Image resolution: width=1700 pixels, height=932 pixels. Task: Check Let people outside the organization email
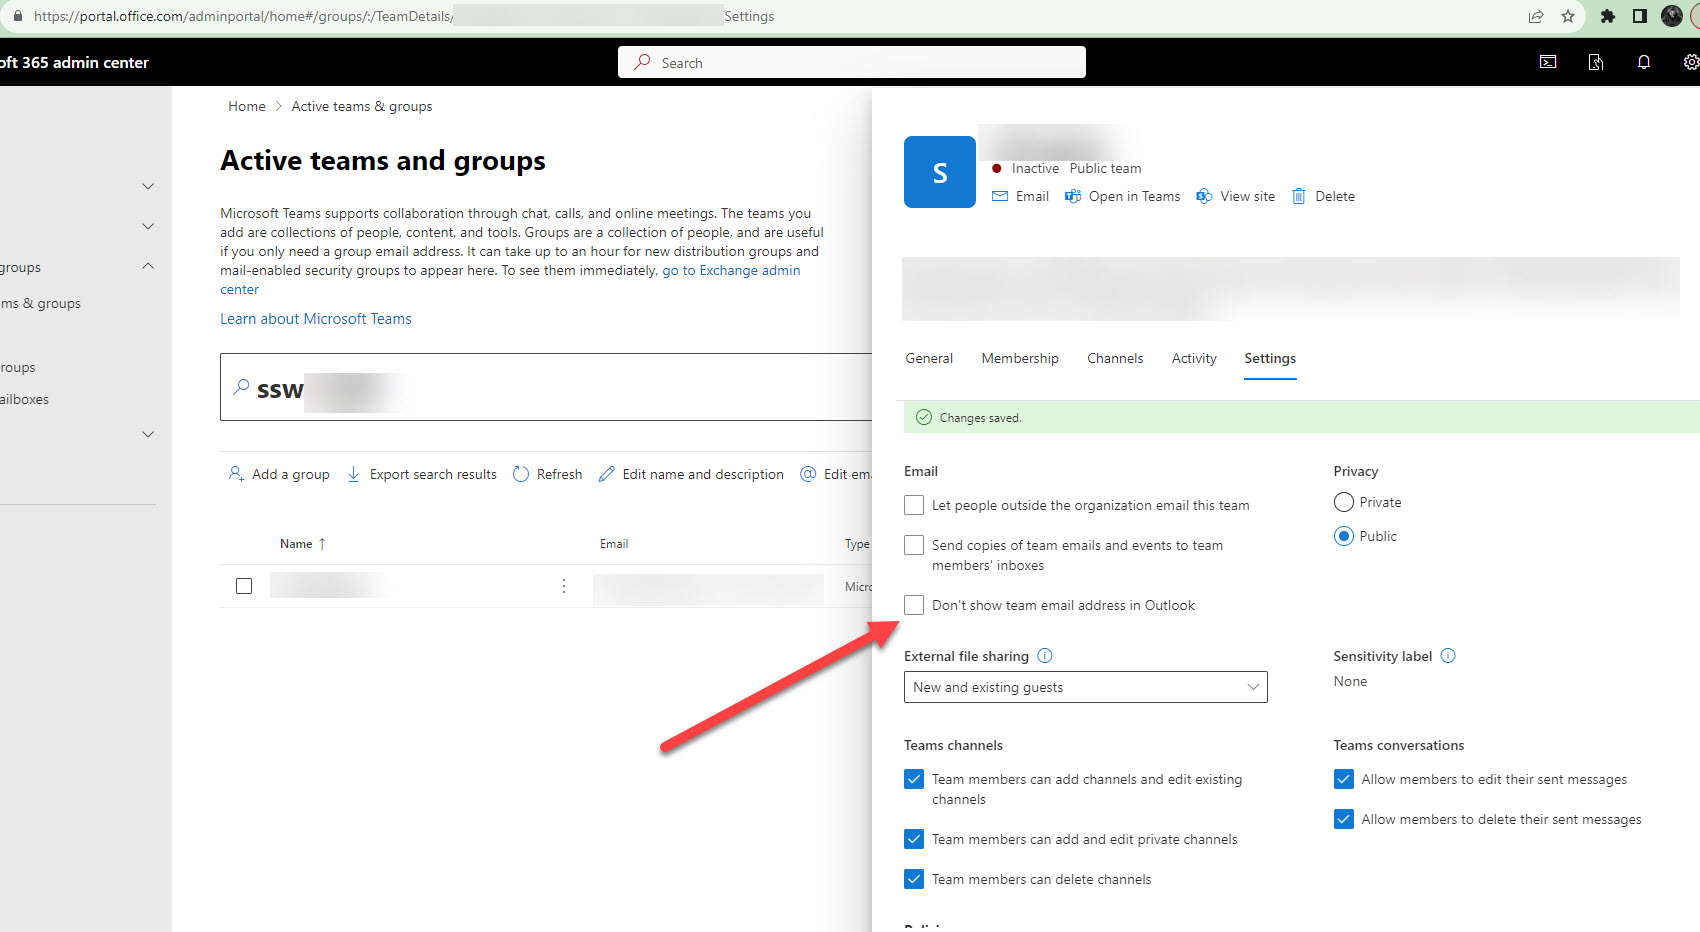point(914,505)
